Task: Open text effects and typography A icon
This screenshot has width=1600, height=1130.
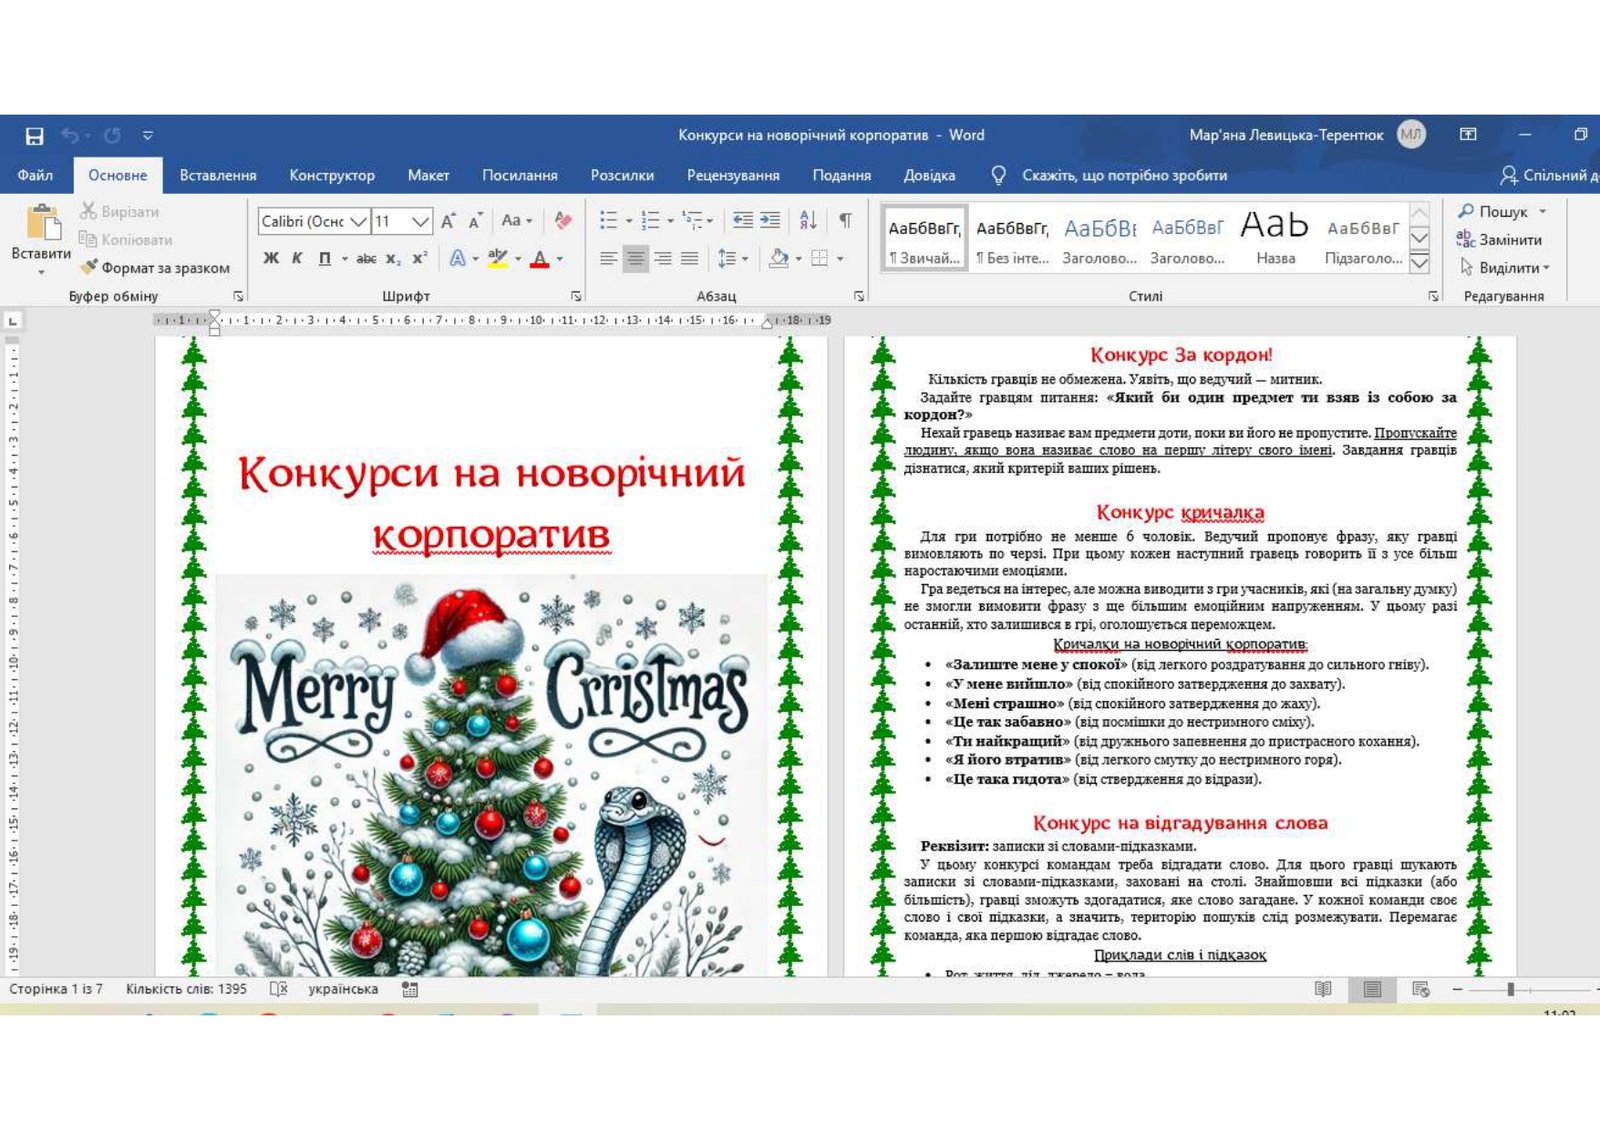Action: [457, 259]
